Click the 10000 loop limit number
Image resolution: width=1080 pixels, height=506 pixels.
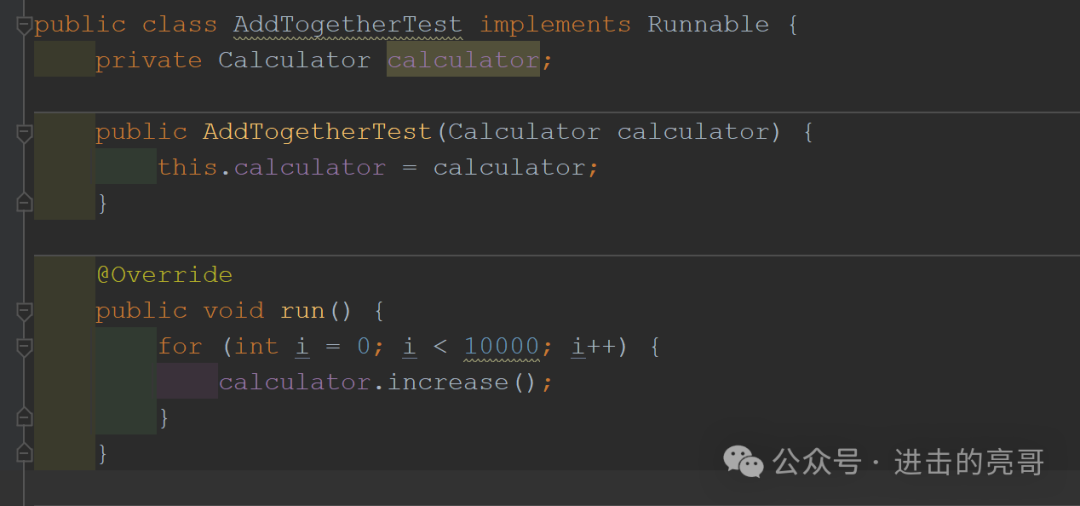click(502, 347)
